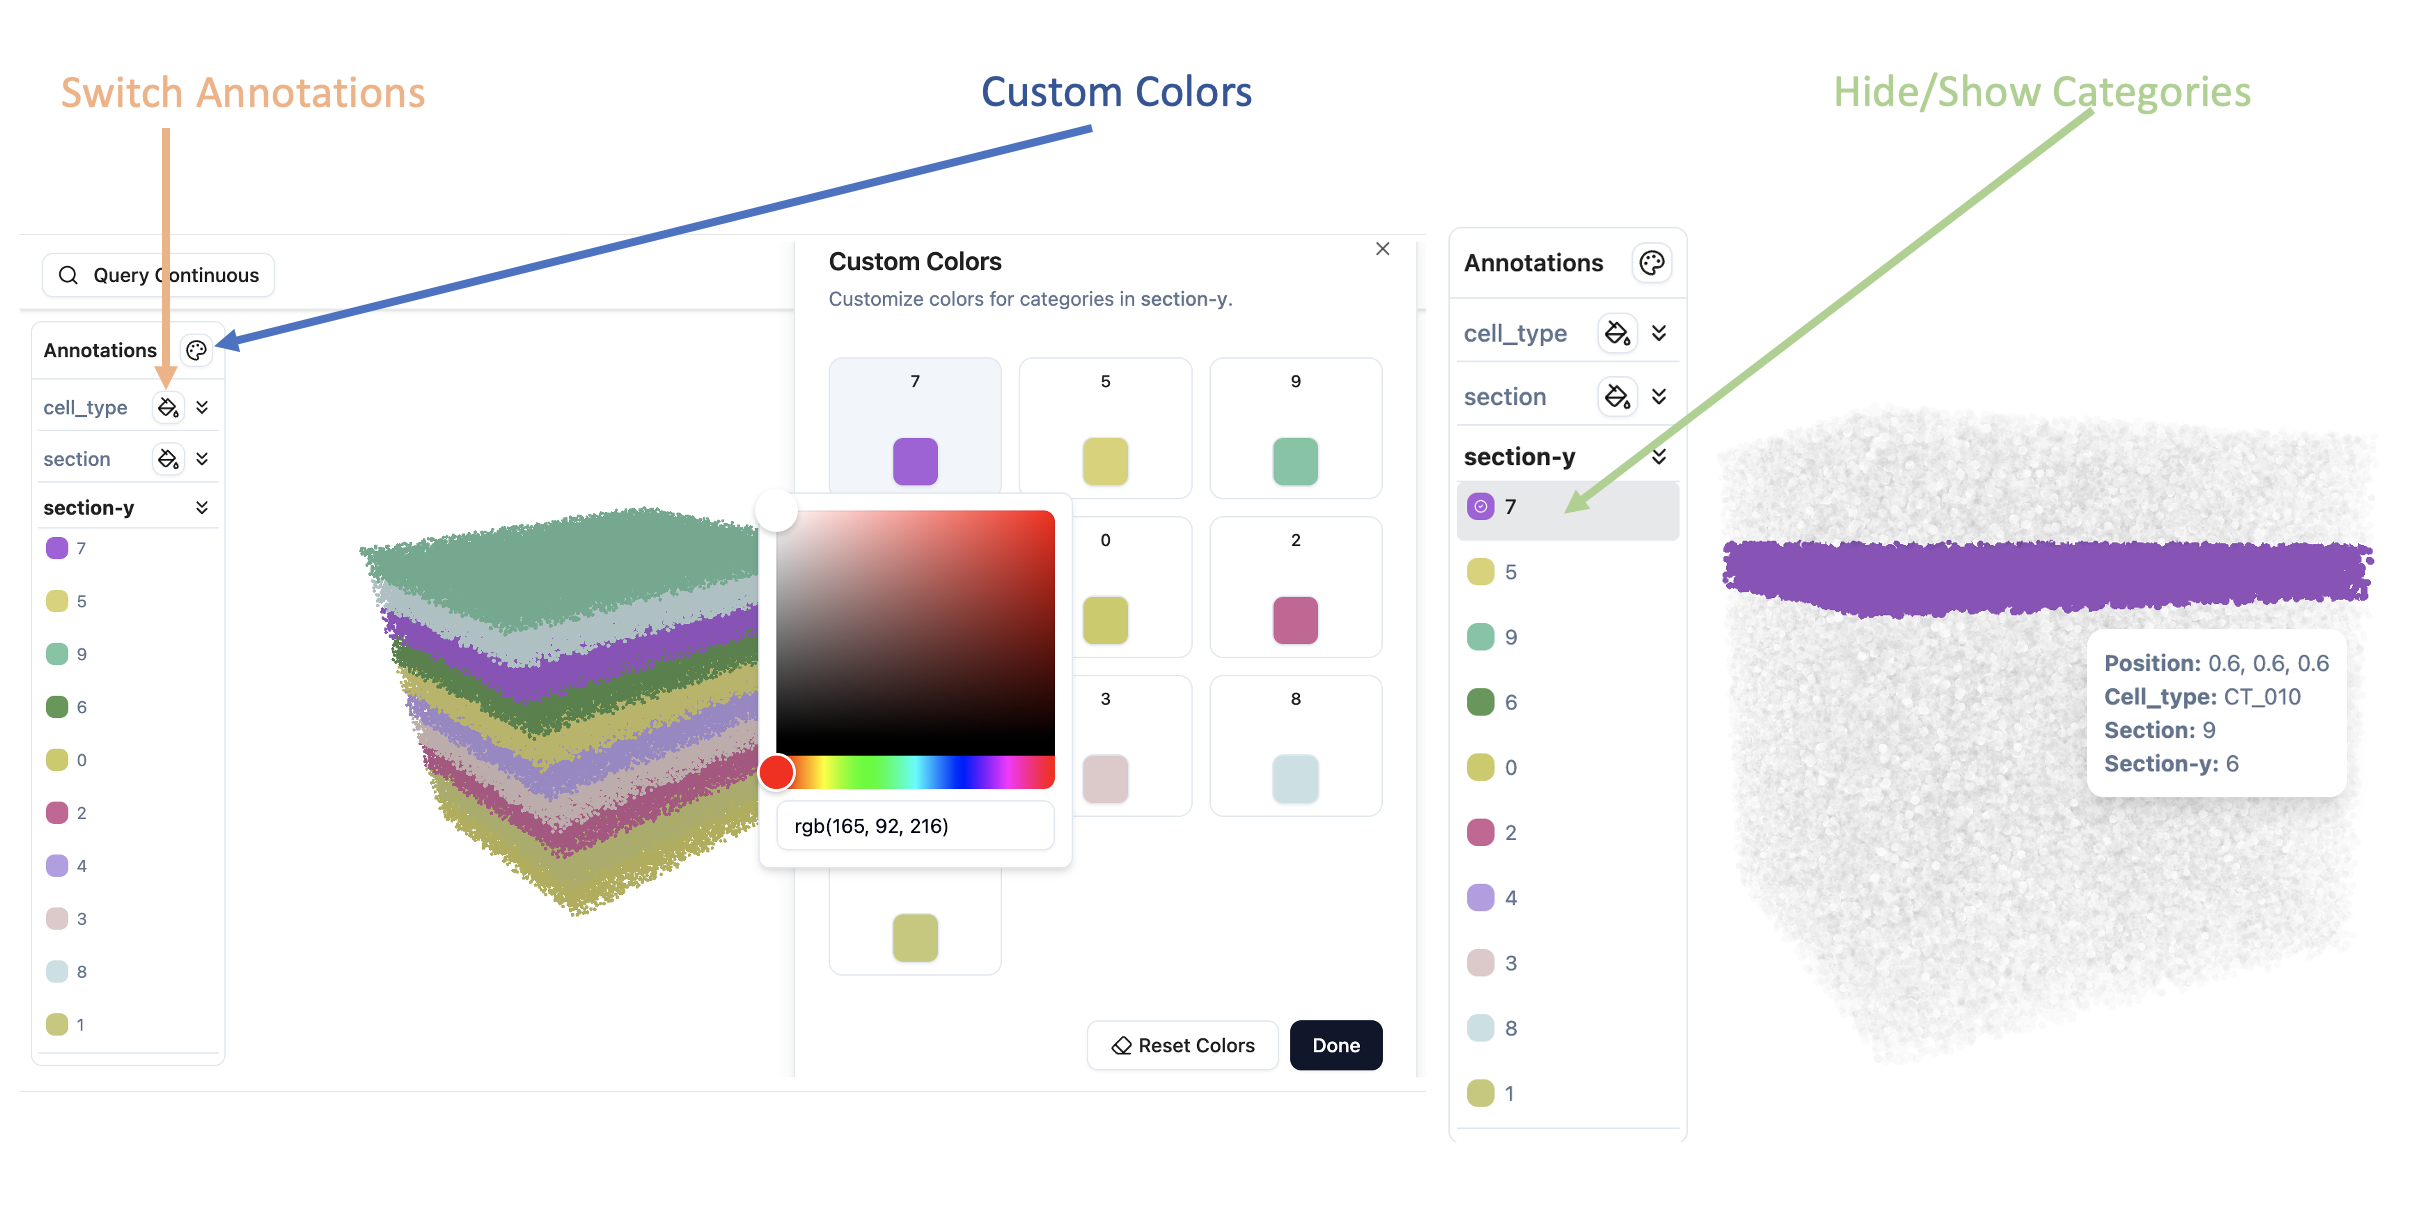This screenshot has height=1230, width=2414.
Task: Collapse left section-y annotation chevron
Action: point(202,508)
